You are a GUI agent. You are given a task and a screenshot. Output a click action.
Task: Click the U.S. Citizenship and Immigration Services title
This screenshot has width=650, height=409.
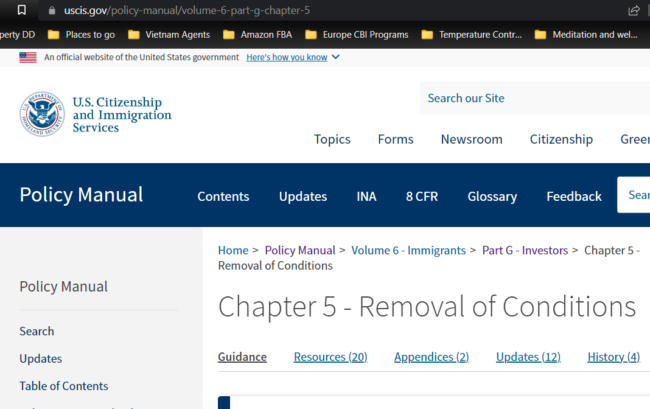pos(122,114)
